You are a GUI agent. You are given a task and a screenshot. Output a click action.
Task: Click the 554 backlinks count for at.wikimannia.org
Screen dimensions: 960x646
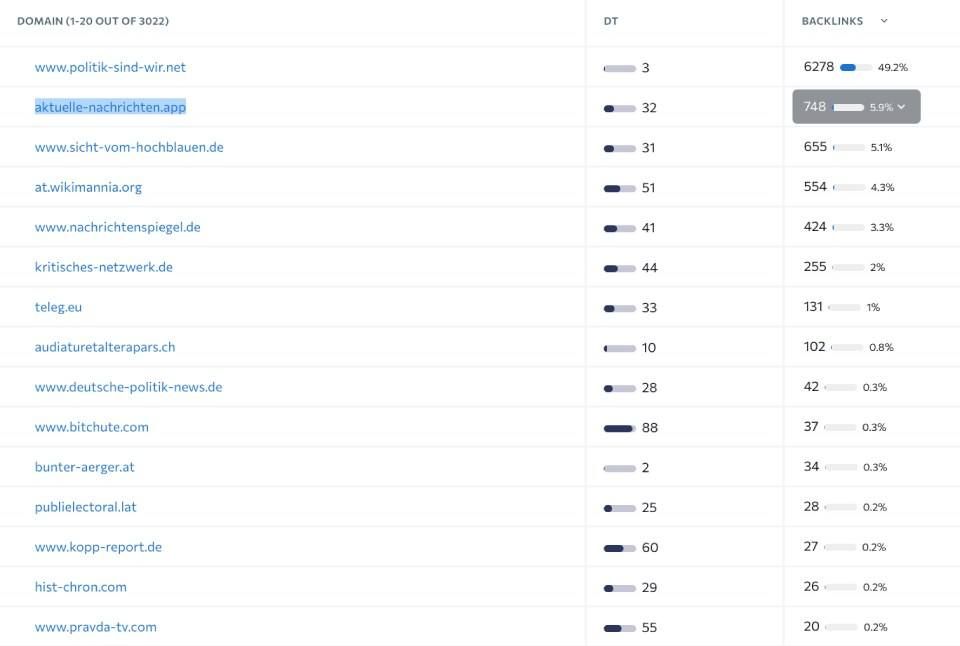click(815, 187)
